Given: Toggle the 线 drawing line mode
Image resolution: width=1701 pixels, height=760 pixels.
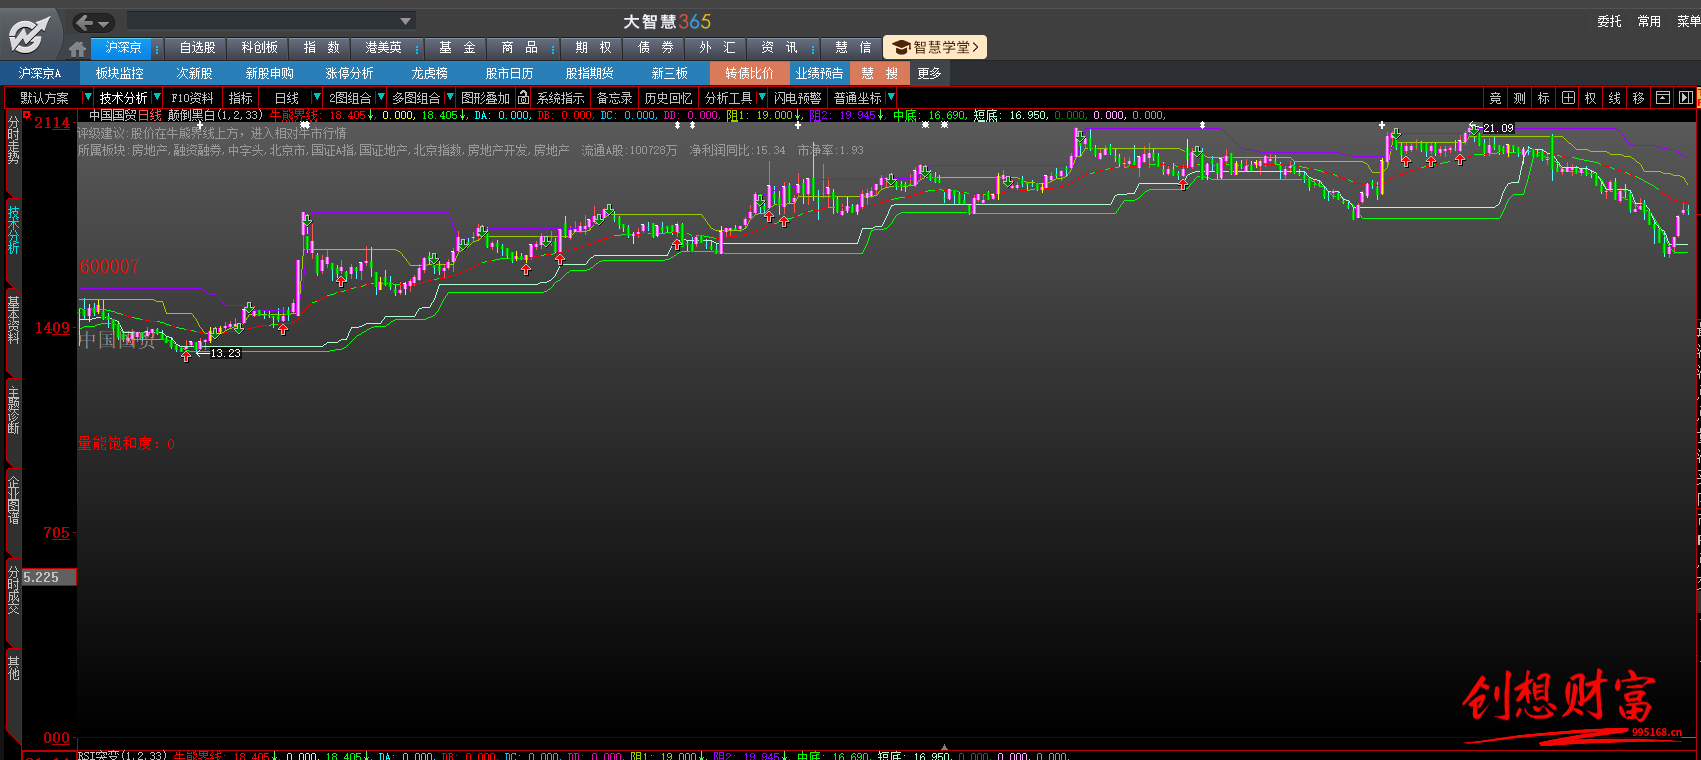Looking at the screenshot, I should tap(1615, 98).
